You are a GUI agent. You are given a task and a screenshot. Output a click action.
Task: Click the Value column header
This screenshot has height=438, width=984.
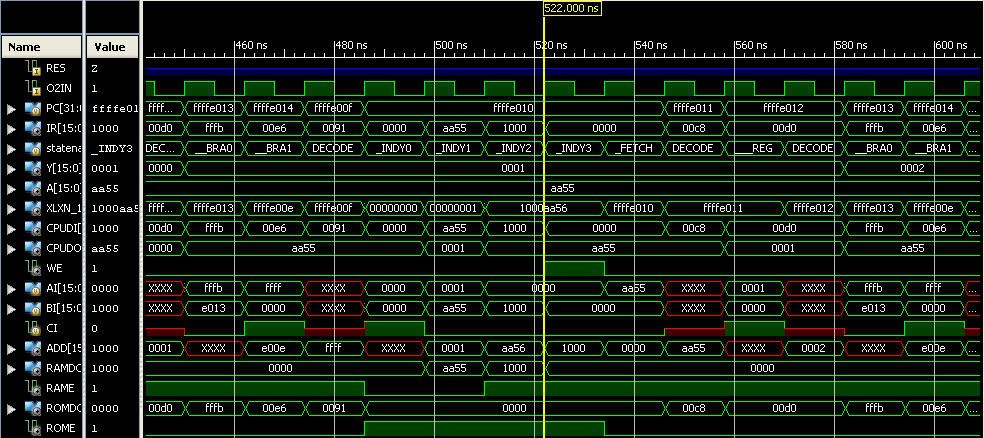click(112, 46)
